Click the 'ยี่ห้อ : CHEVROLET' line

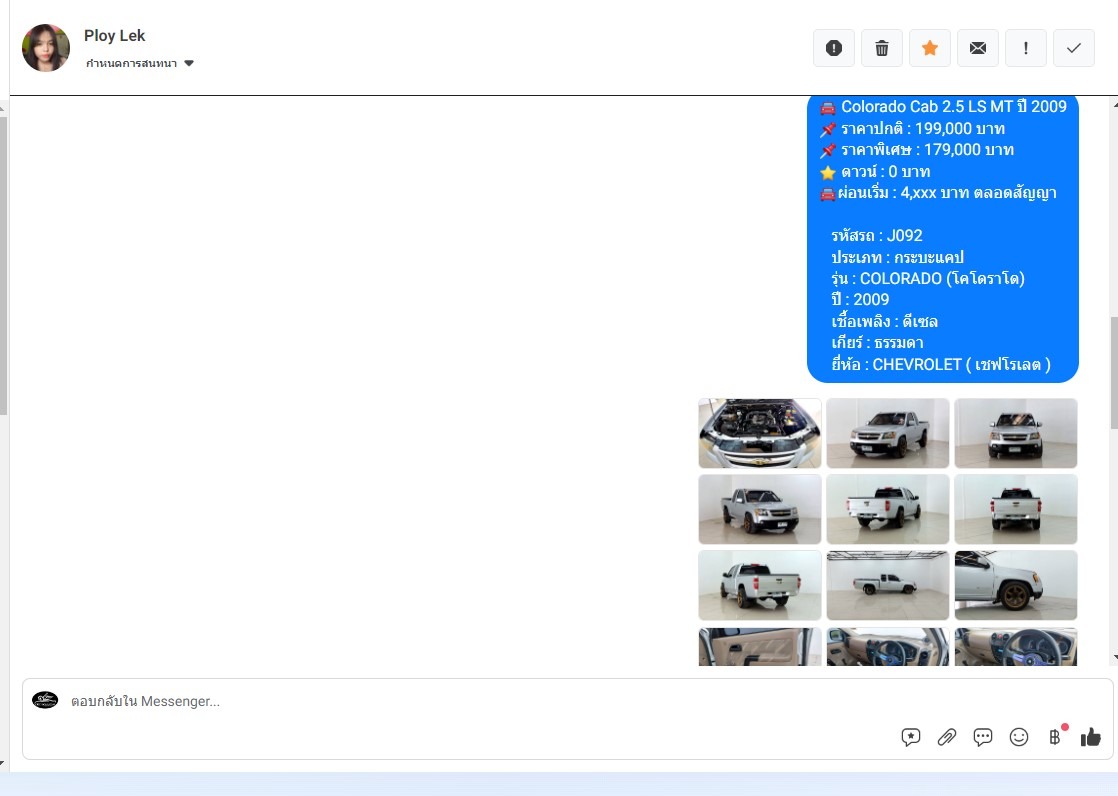click(x=941, y=364)
